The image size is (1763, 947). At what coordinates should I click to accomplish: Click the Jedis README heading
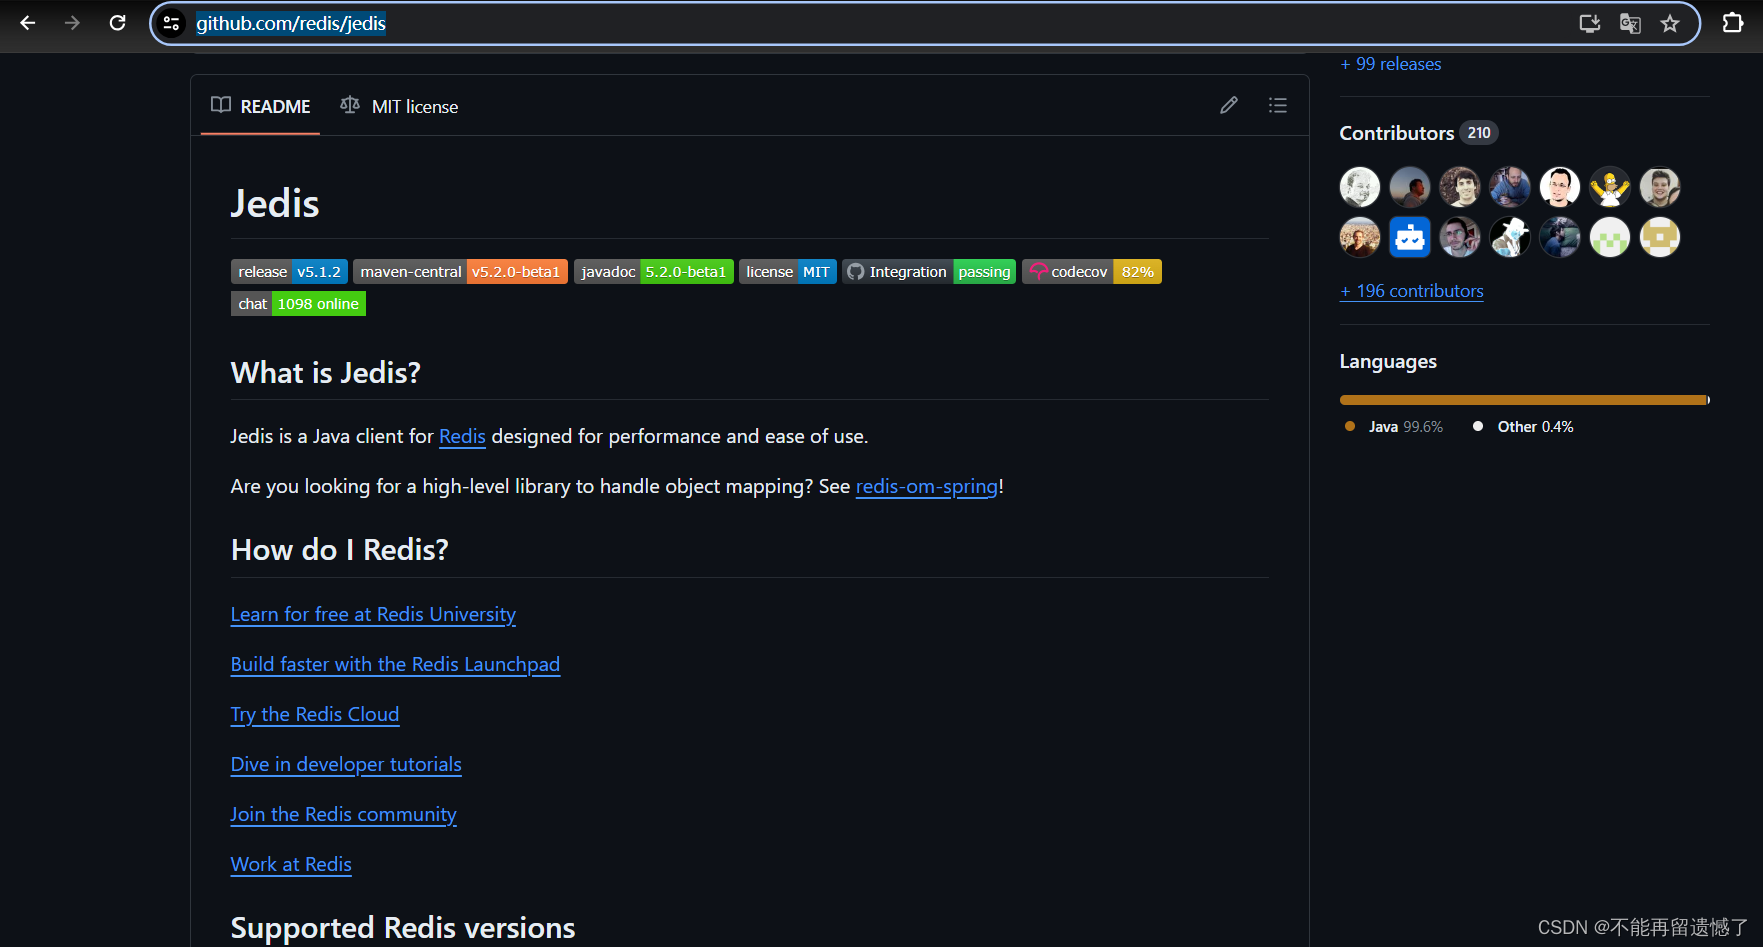(x=275, y=204)
